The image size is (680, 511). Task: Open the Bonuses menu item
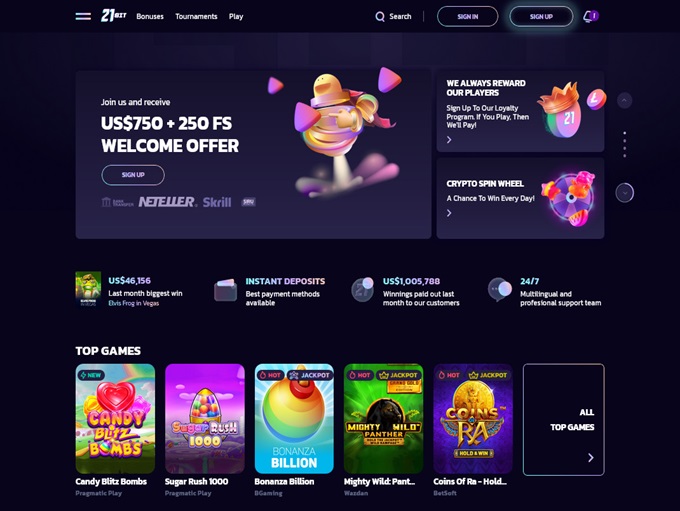[x=150, y=16]
